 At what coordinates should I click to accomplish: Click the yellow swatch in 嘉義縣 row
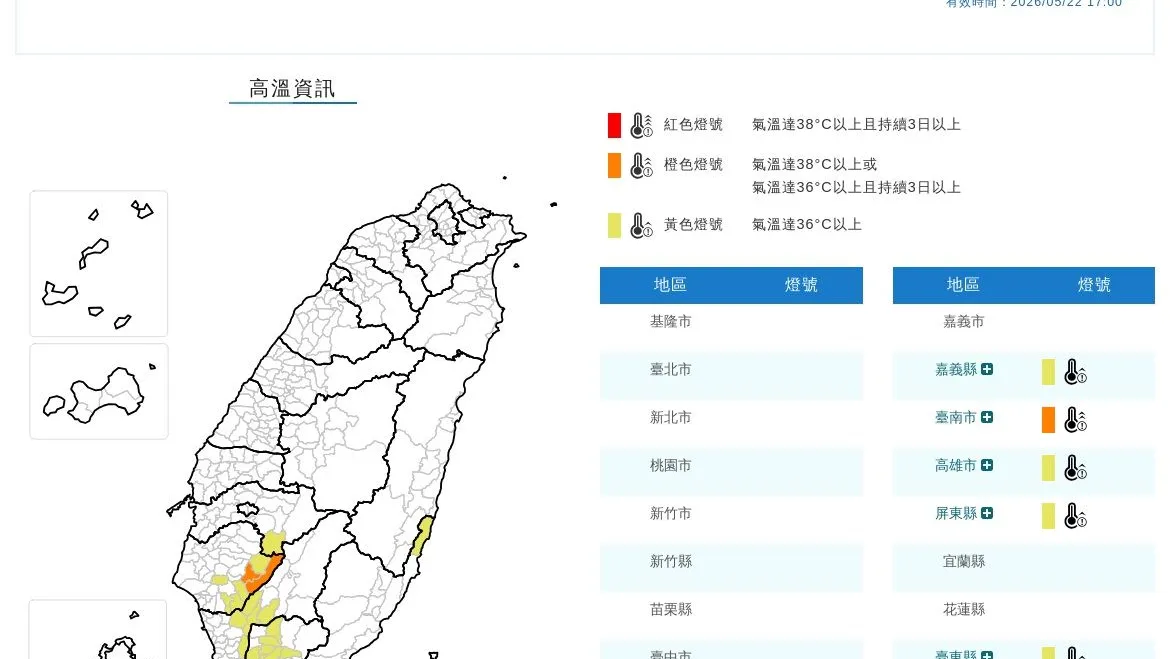[x=1048, y=372]
